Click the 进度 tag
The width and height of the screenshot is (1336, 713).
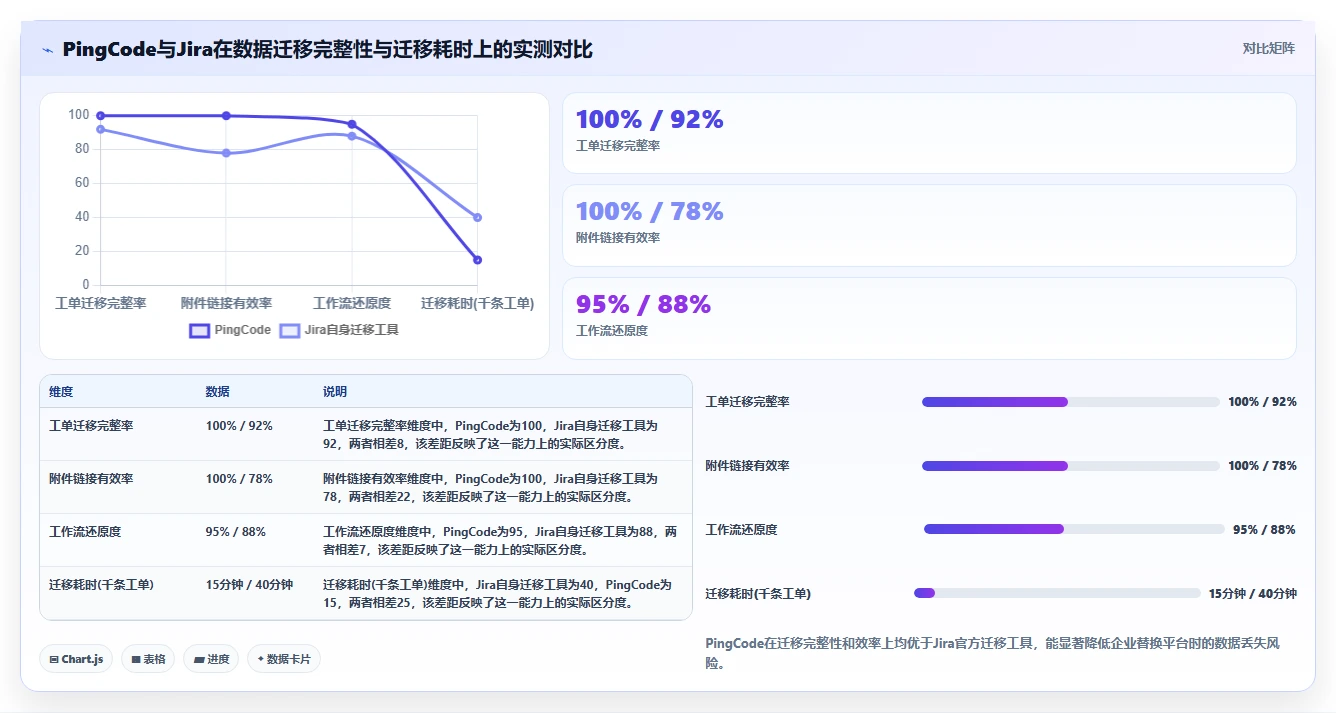point(211,659)
